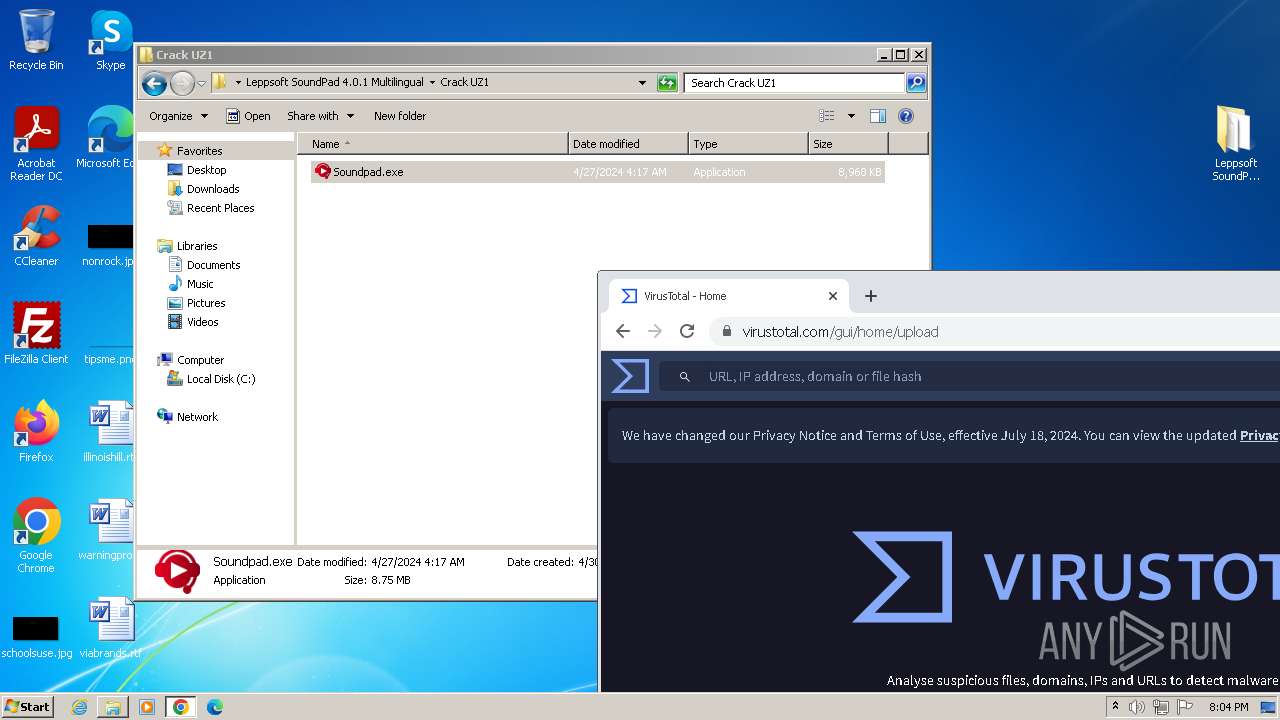The width and height of the screenshot is (1280, 720).
Task: Open Local Disk (C:) in navigation pane
Action: (x=221, y=379)
